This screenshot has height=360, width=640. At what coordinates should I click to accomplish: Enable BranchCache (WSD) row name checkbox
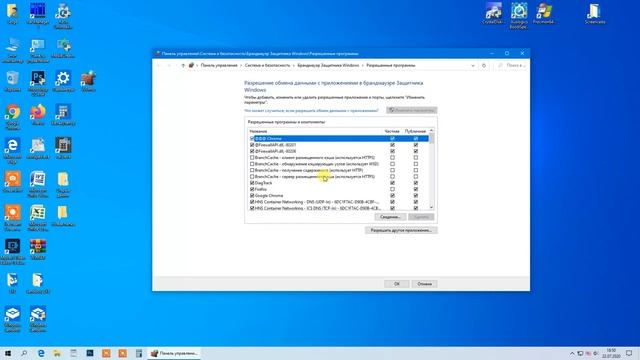click(x=252, y=164)
